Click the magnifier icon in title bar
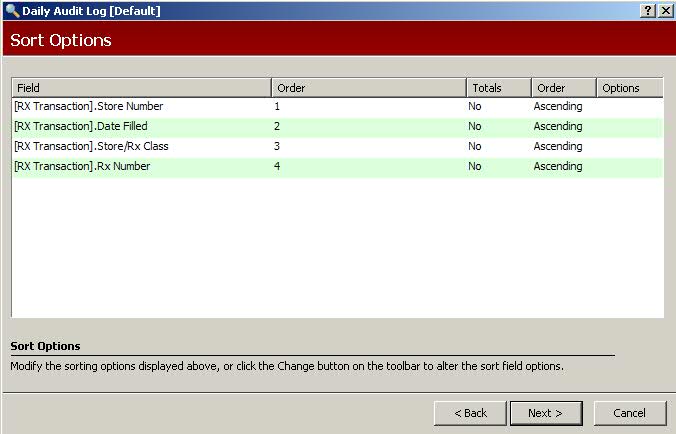The image size is (676, 434). 11,10
